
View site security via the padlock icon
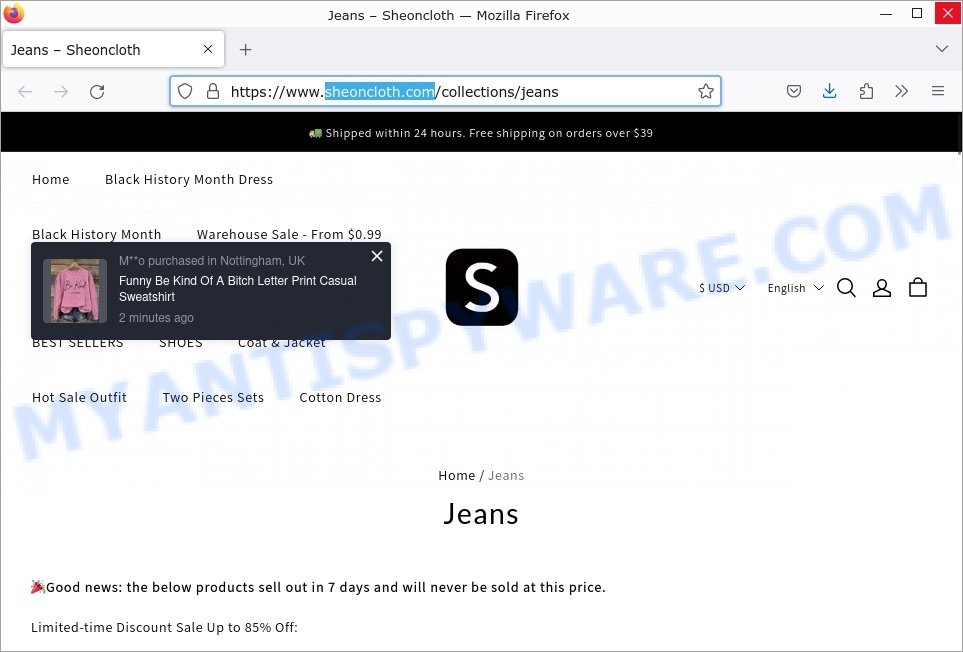212,91
